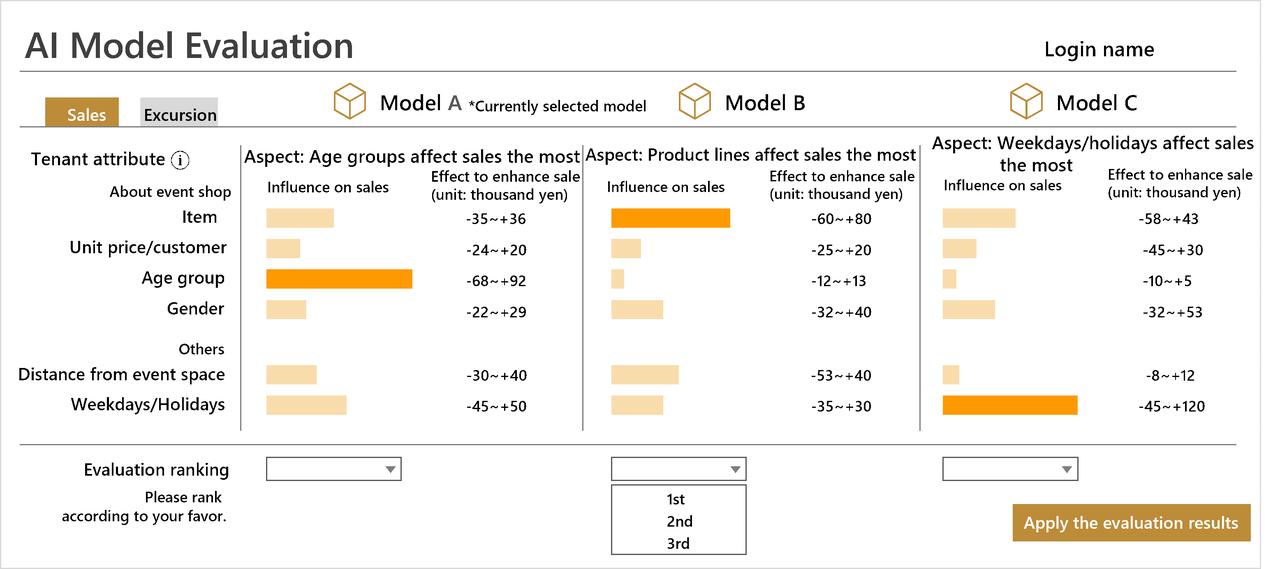
Task: Click the Login name label
Action: 1098,50
